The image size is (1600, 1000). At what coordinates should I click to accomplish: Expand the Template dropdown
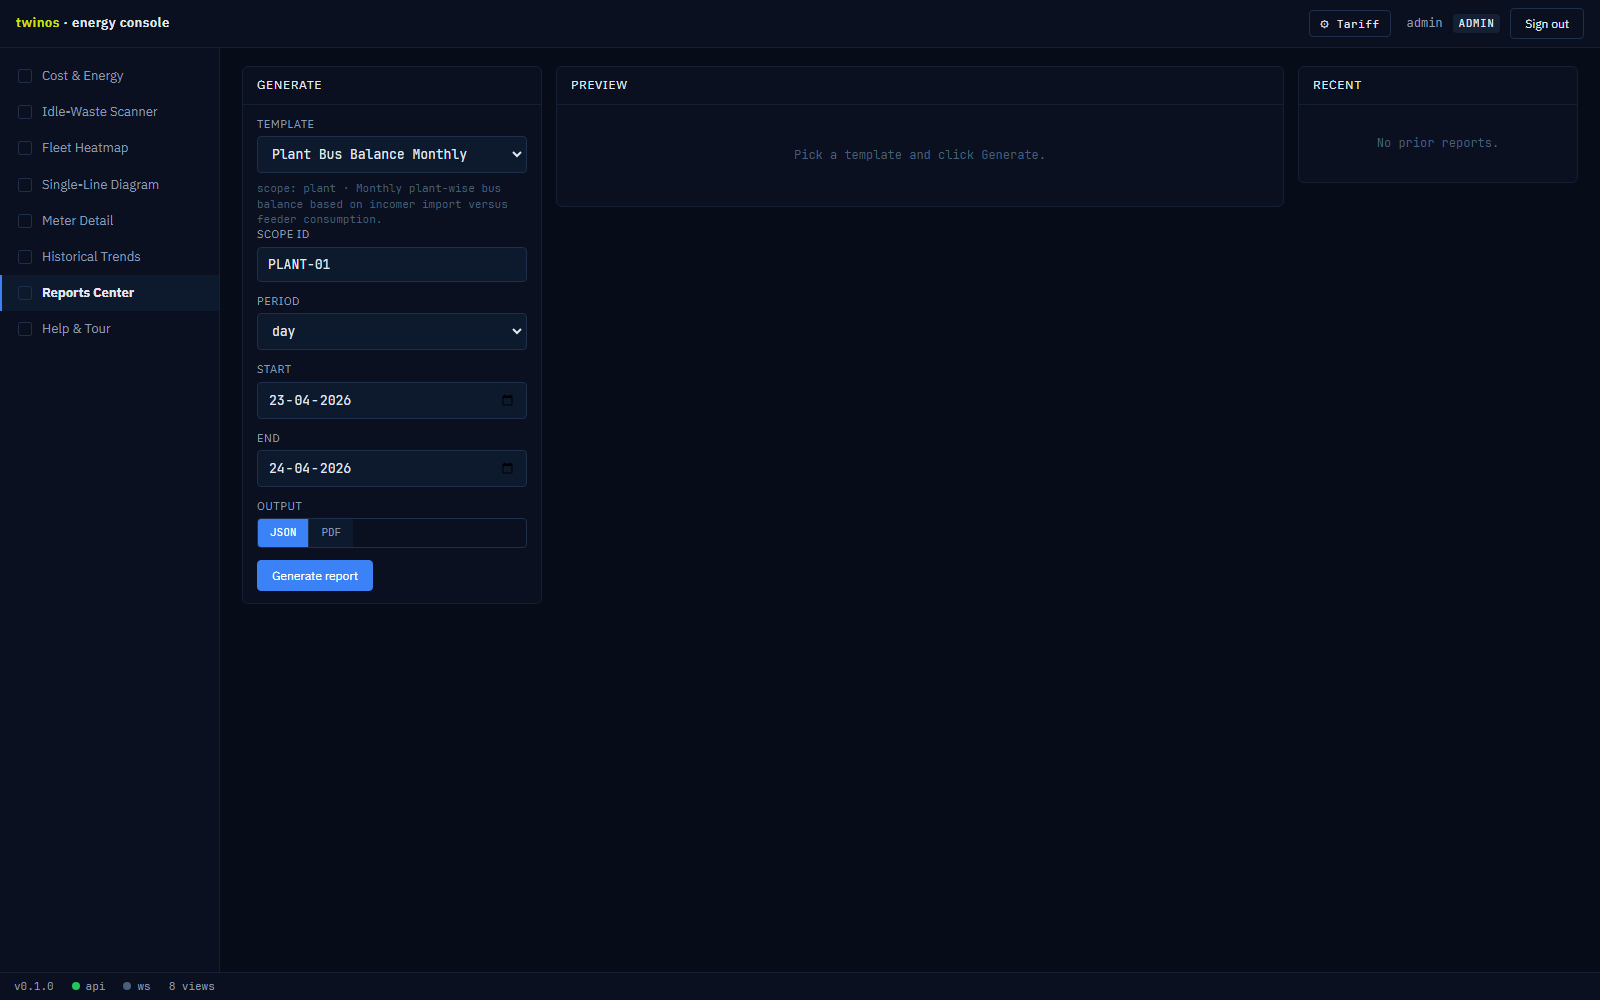pyautogui.click(x=392, y=155)
